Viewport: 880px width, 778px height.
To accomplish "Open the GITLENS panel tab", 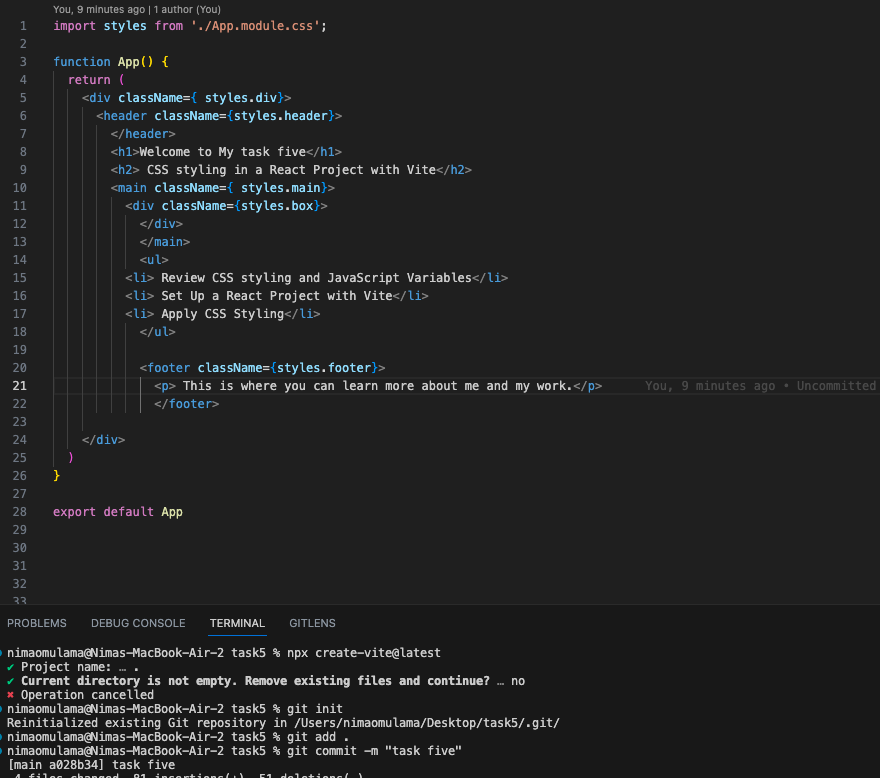I will (x=312, y=623).
